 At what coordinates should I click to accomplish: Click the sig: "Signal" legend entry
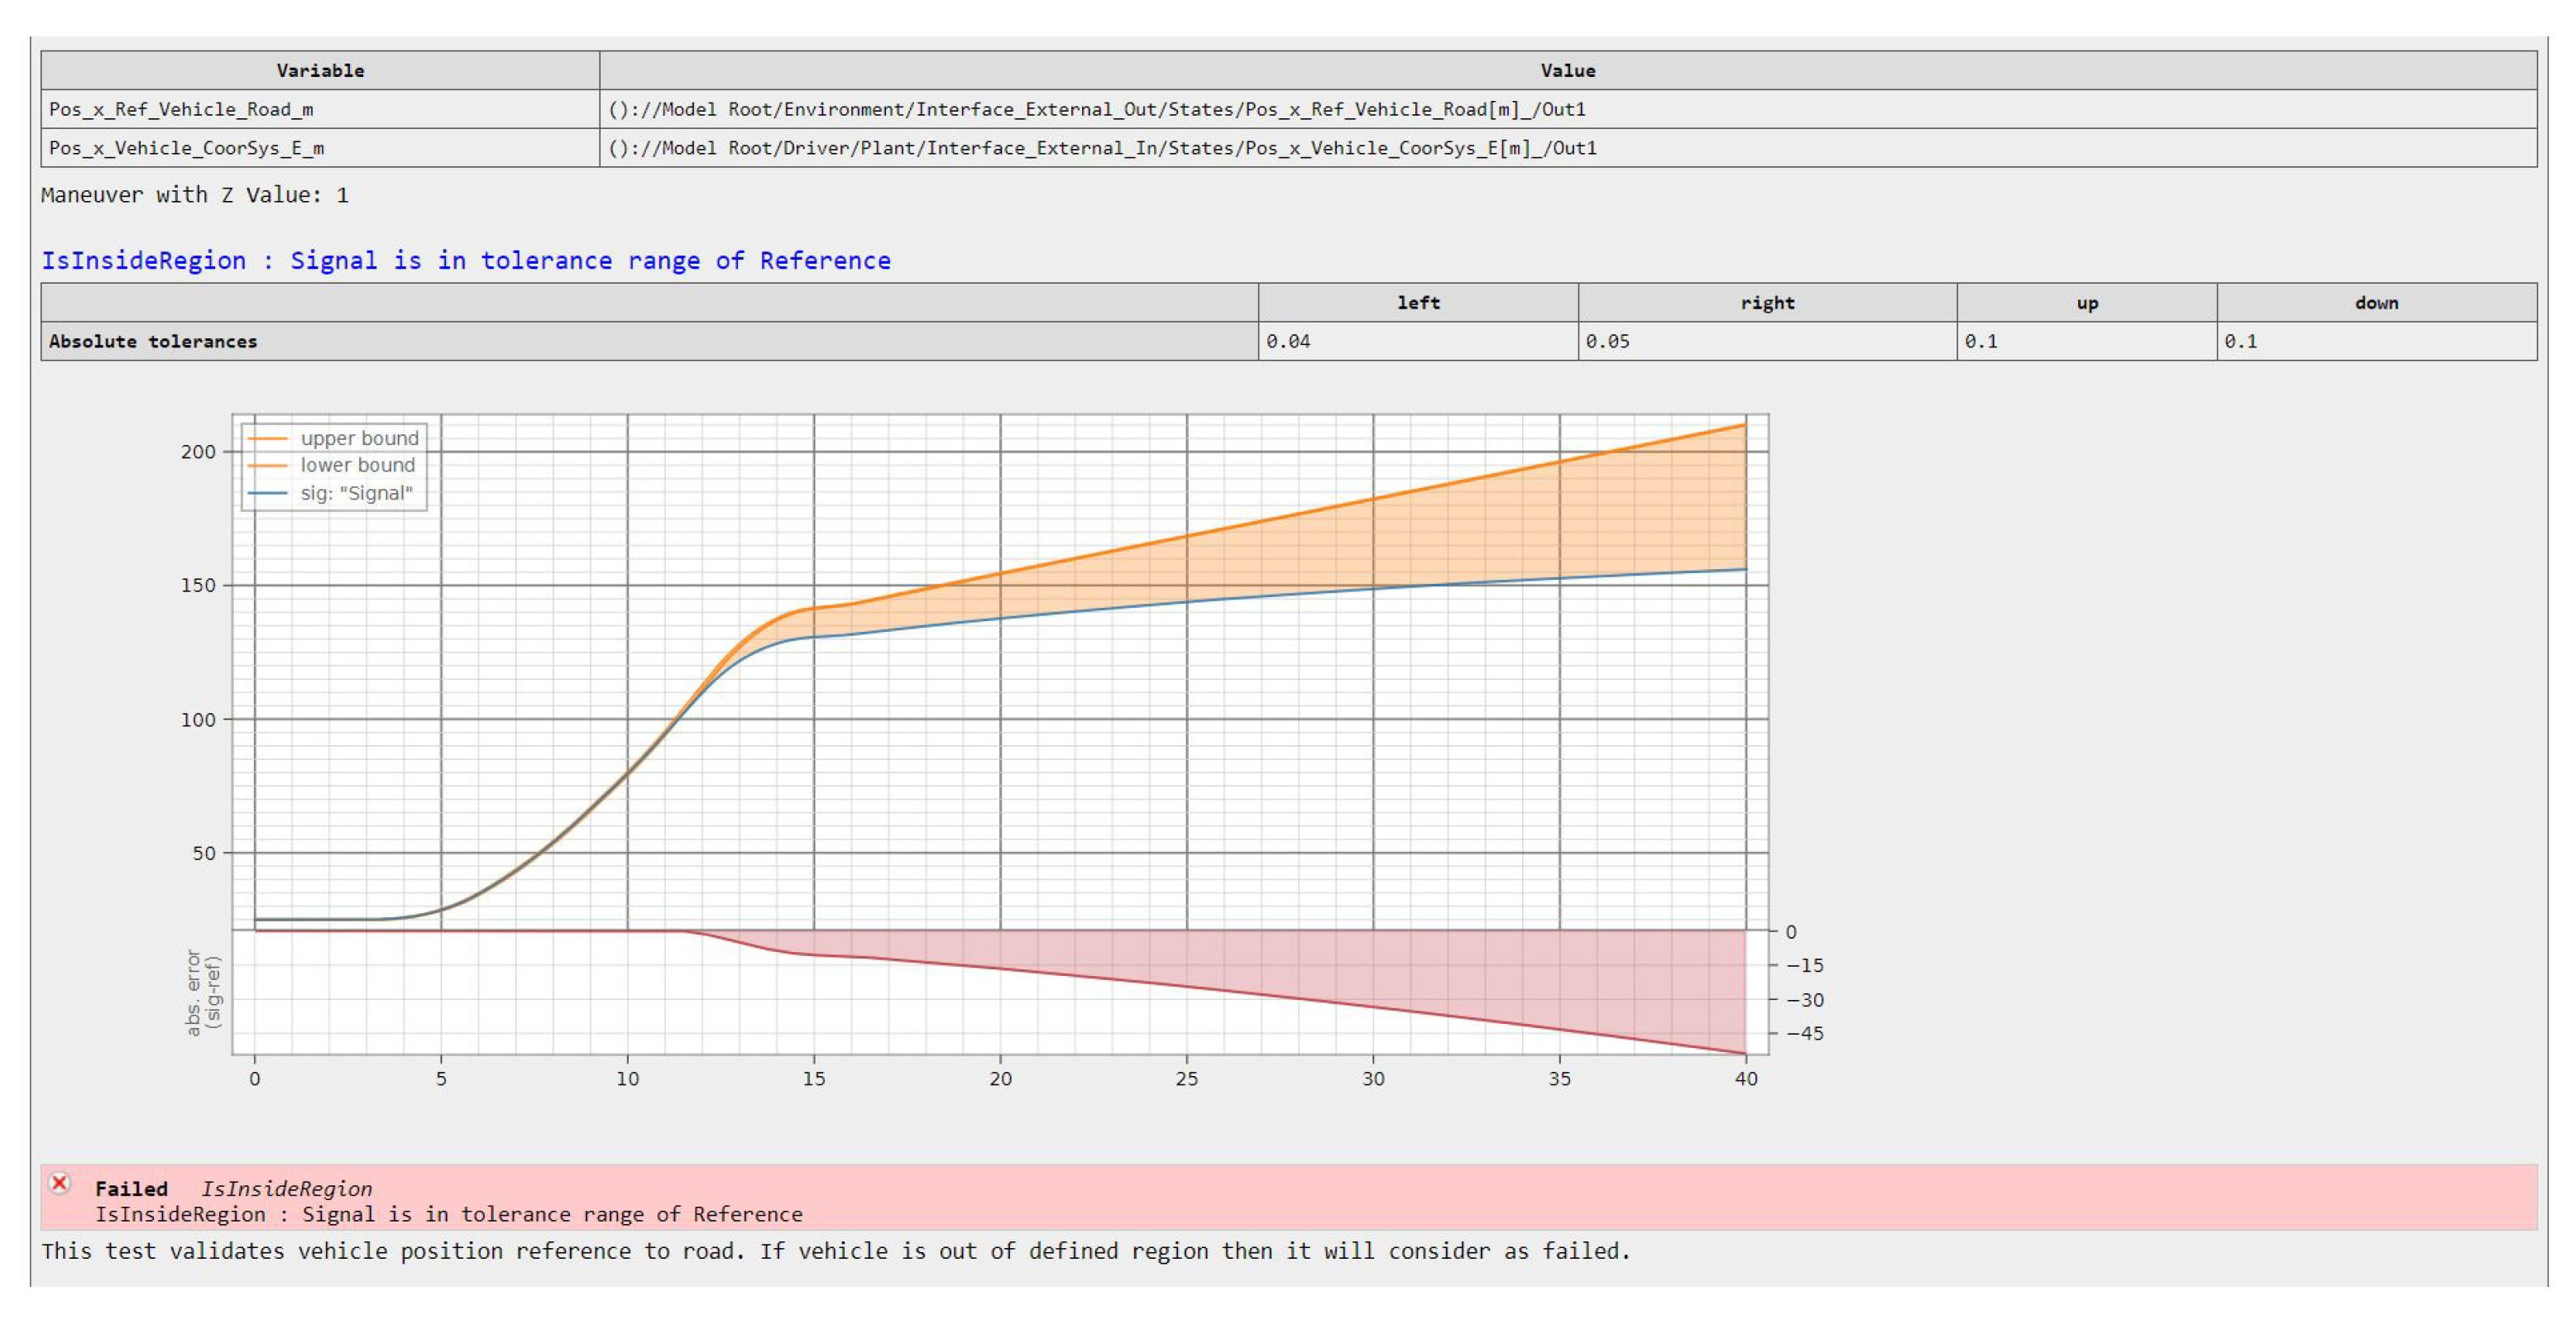pyautogui.click(x=356, y=494)
